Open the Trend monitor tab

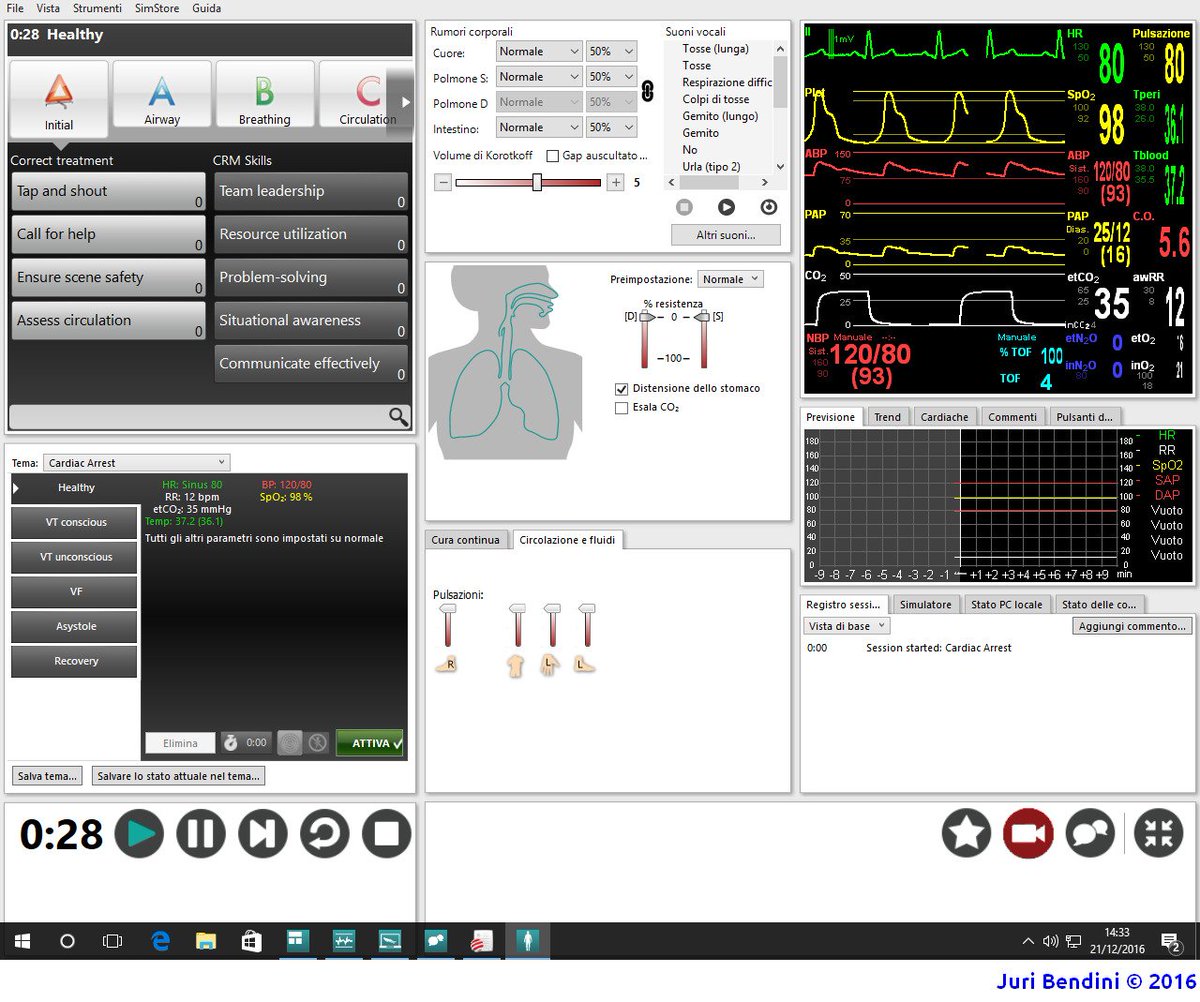pos(888,416)
